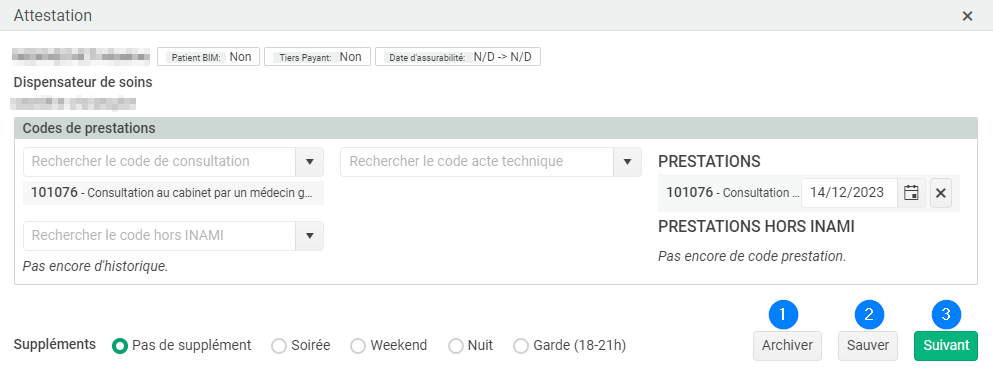Open the hors INAMI code dropdown arrow
The height and width of the screenshot is (377, 993).
point(310,236)
